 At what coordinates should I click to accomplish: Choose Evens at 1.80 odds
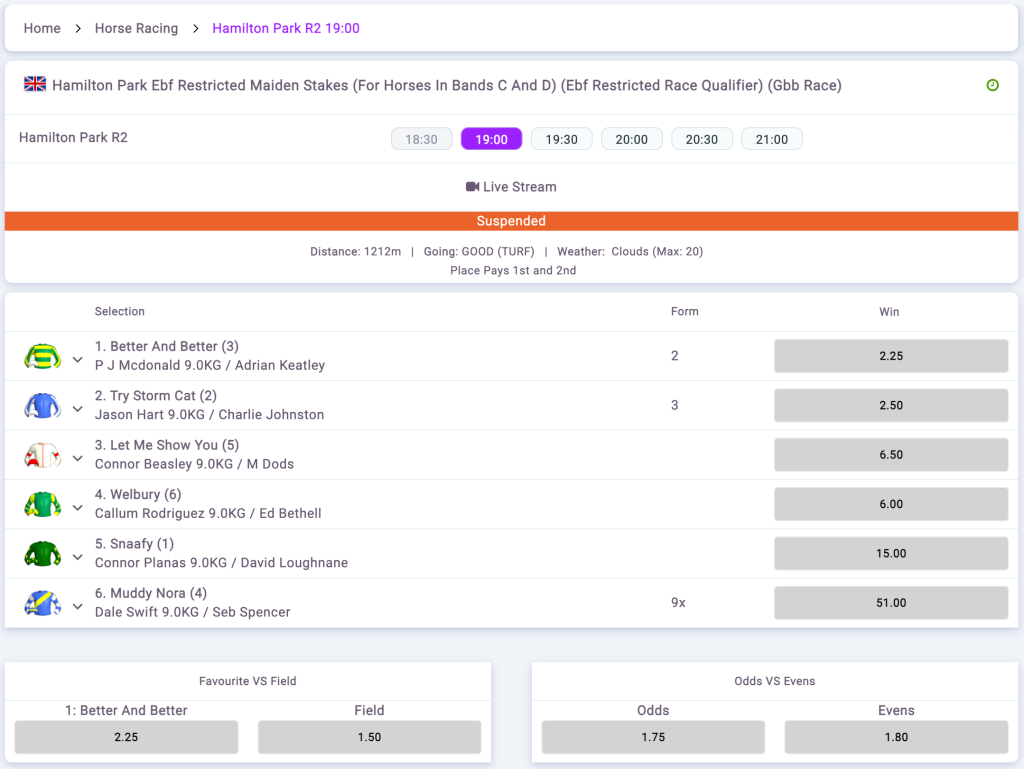(896, 737)
